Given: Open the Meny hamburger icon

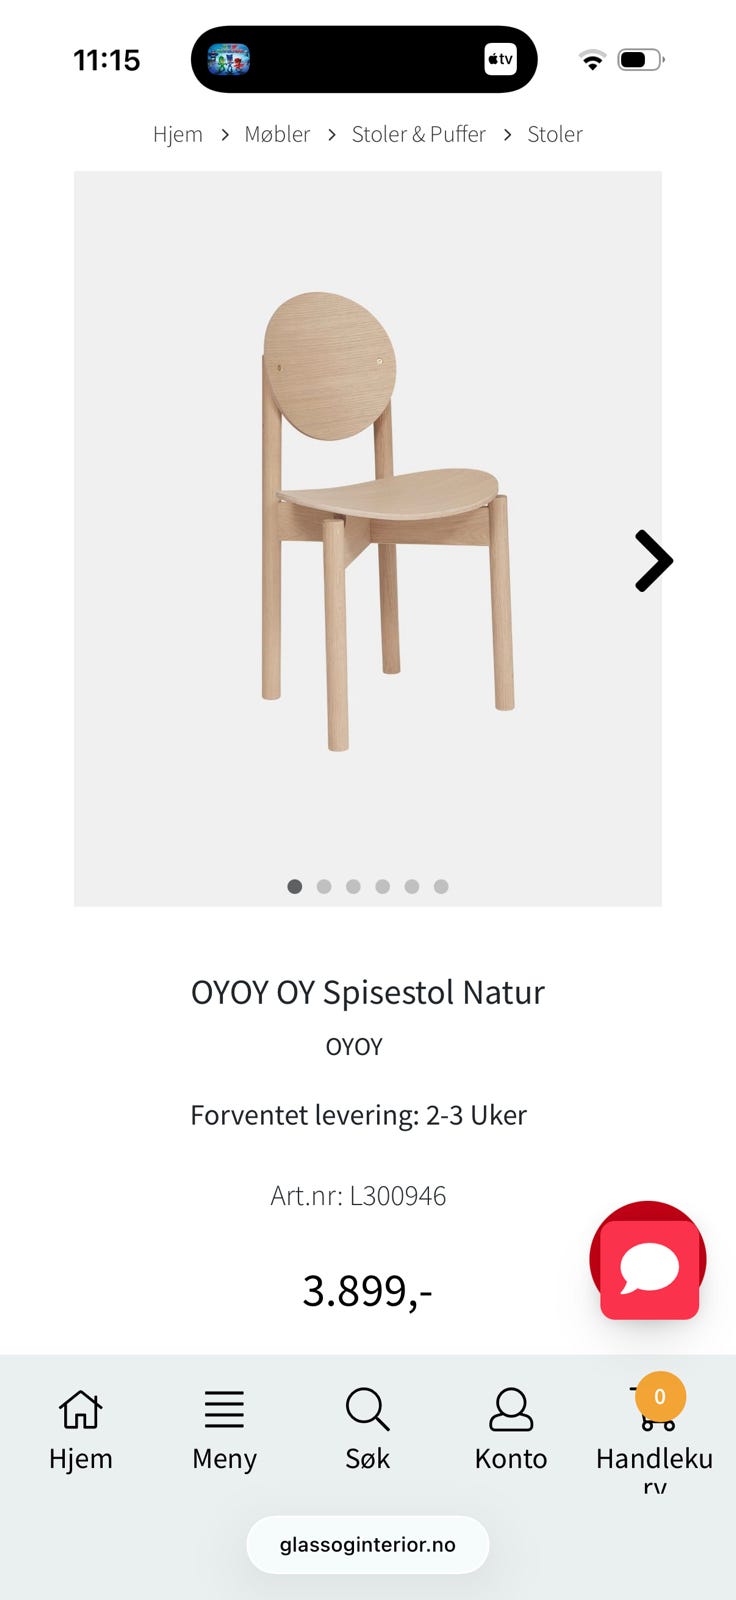Looking at the screenshot, I should [224, 1410].
